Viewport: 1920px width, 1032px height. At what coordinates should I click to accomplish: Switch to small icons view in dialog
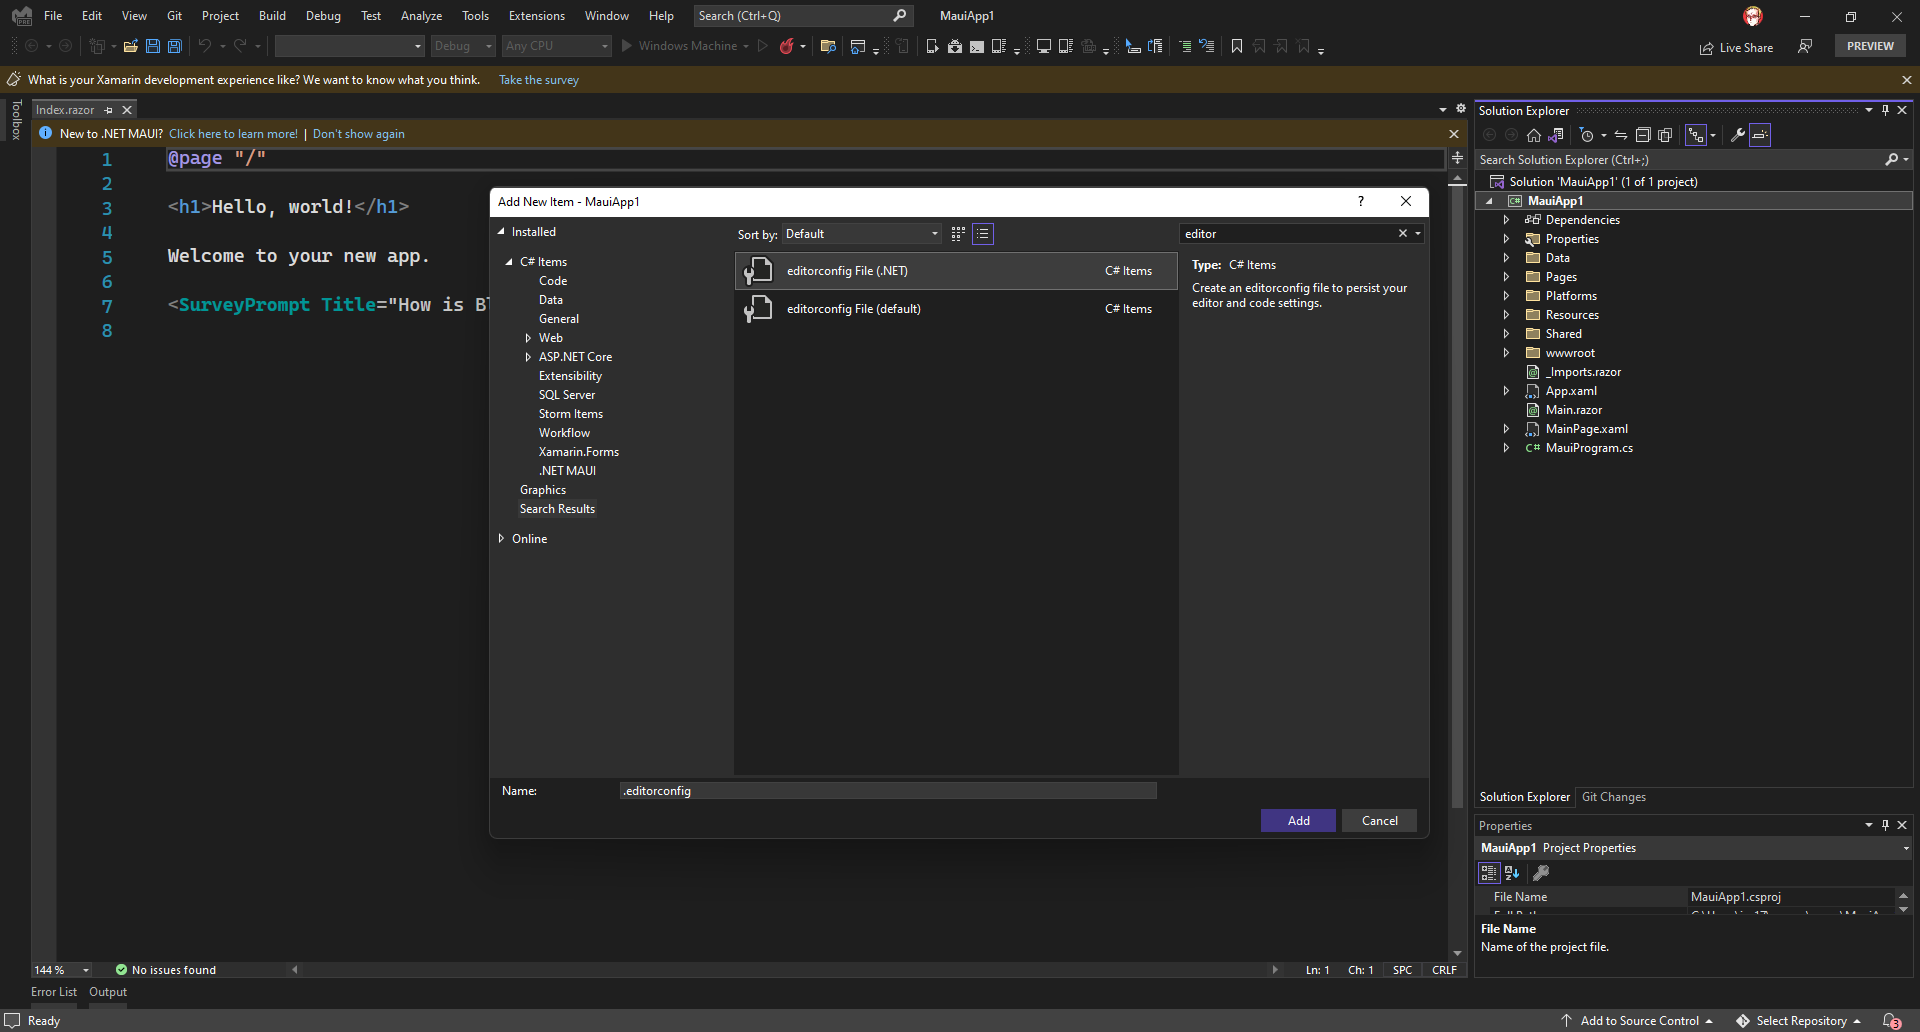[958, 234]
